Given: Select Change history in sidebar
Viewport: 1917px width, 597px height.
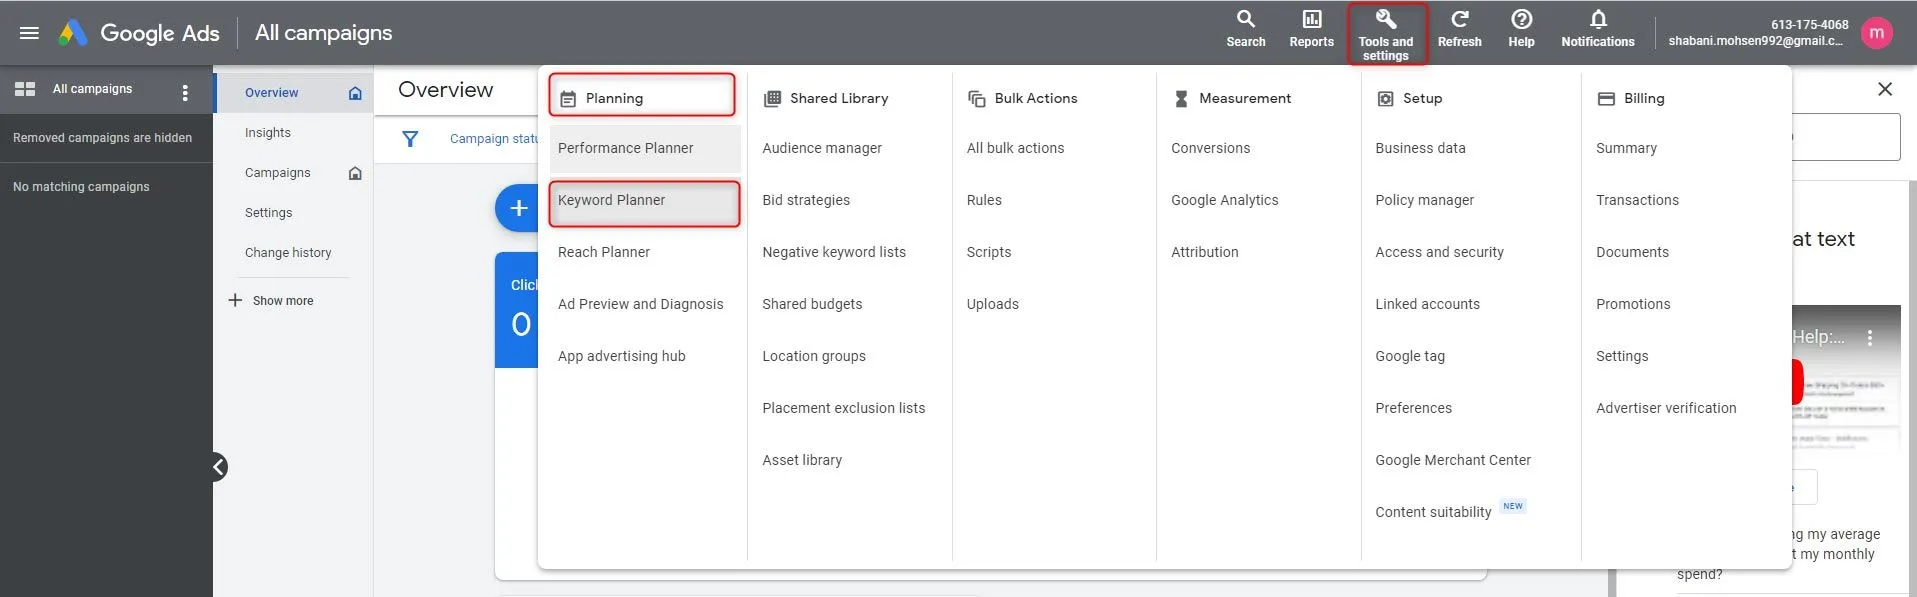Looking at the screenshot, I should click(x=288, y=253).
